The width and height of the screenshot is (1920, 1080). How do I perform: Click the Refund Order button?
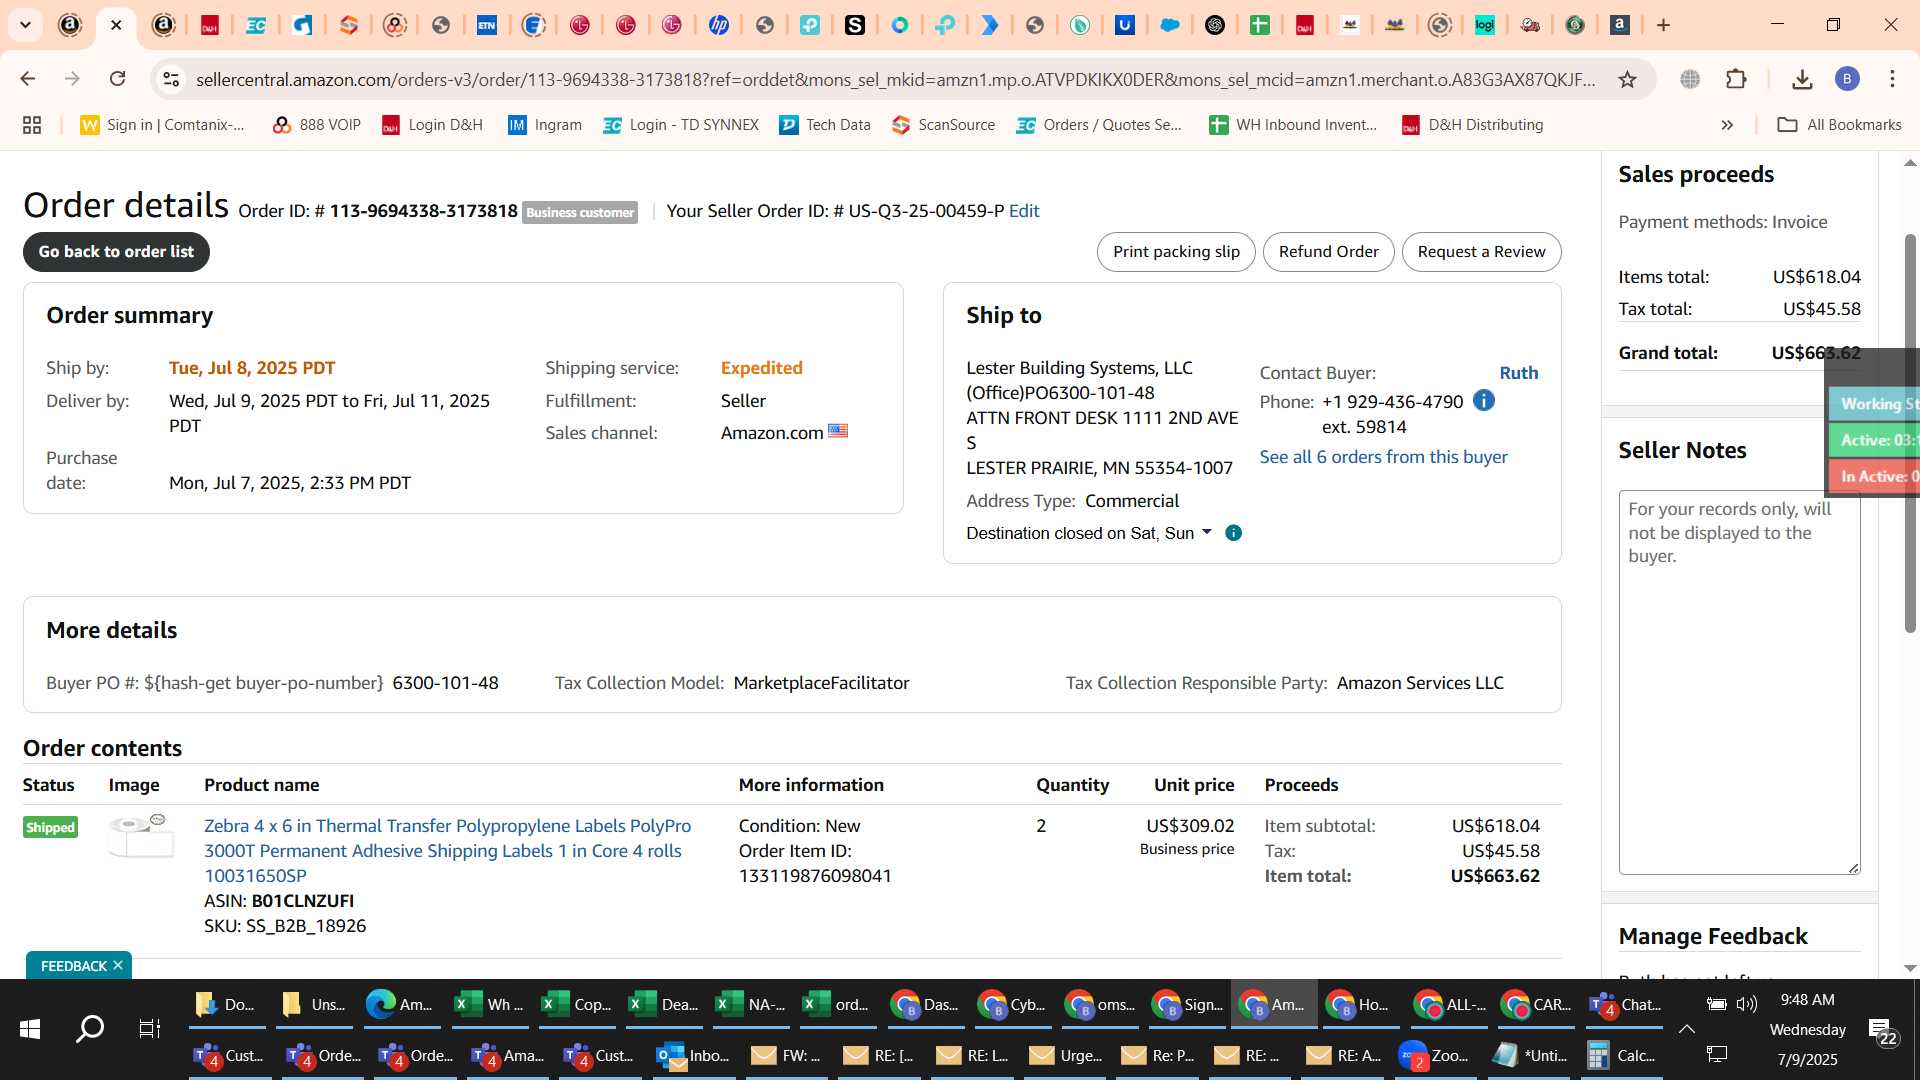click(x=1328, y=252)
